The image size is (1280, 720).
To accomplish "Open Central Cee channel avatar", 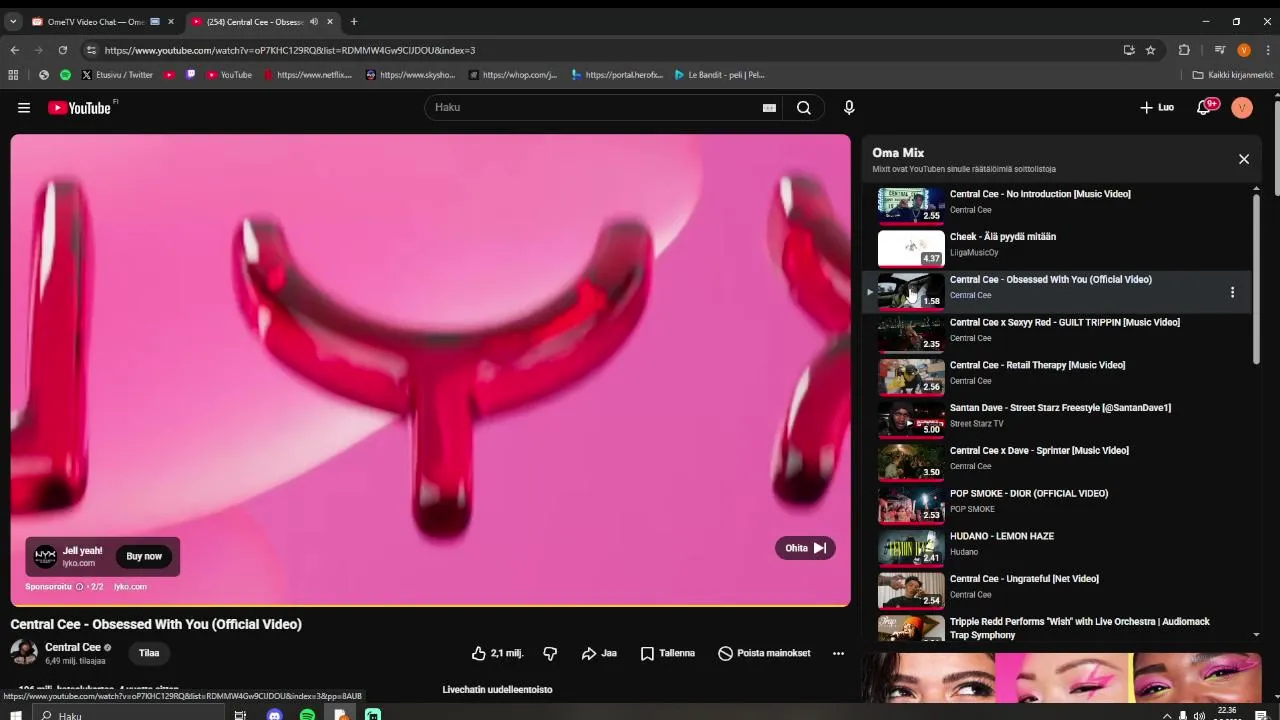I will [x=24, y=653].
